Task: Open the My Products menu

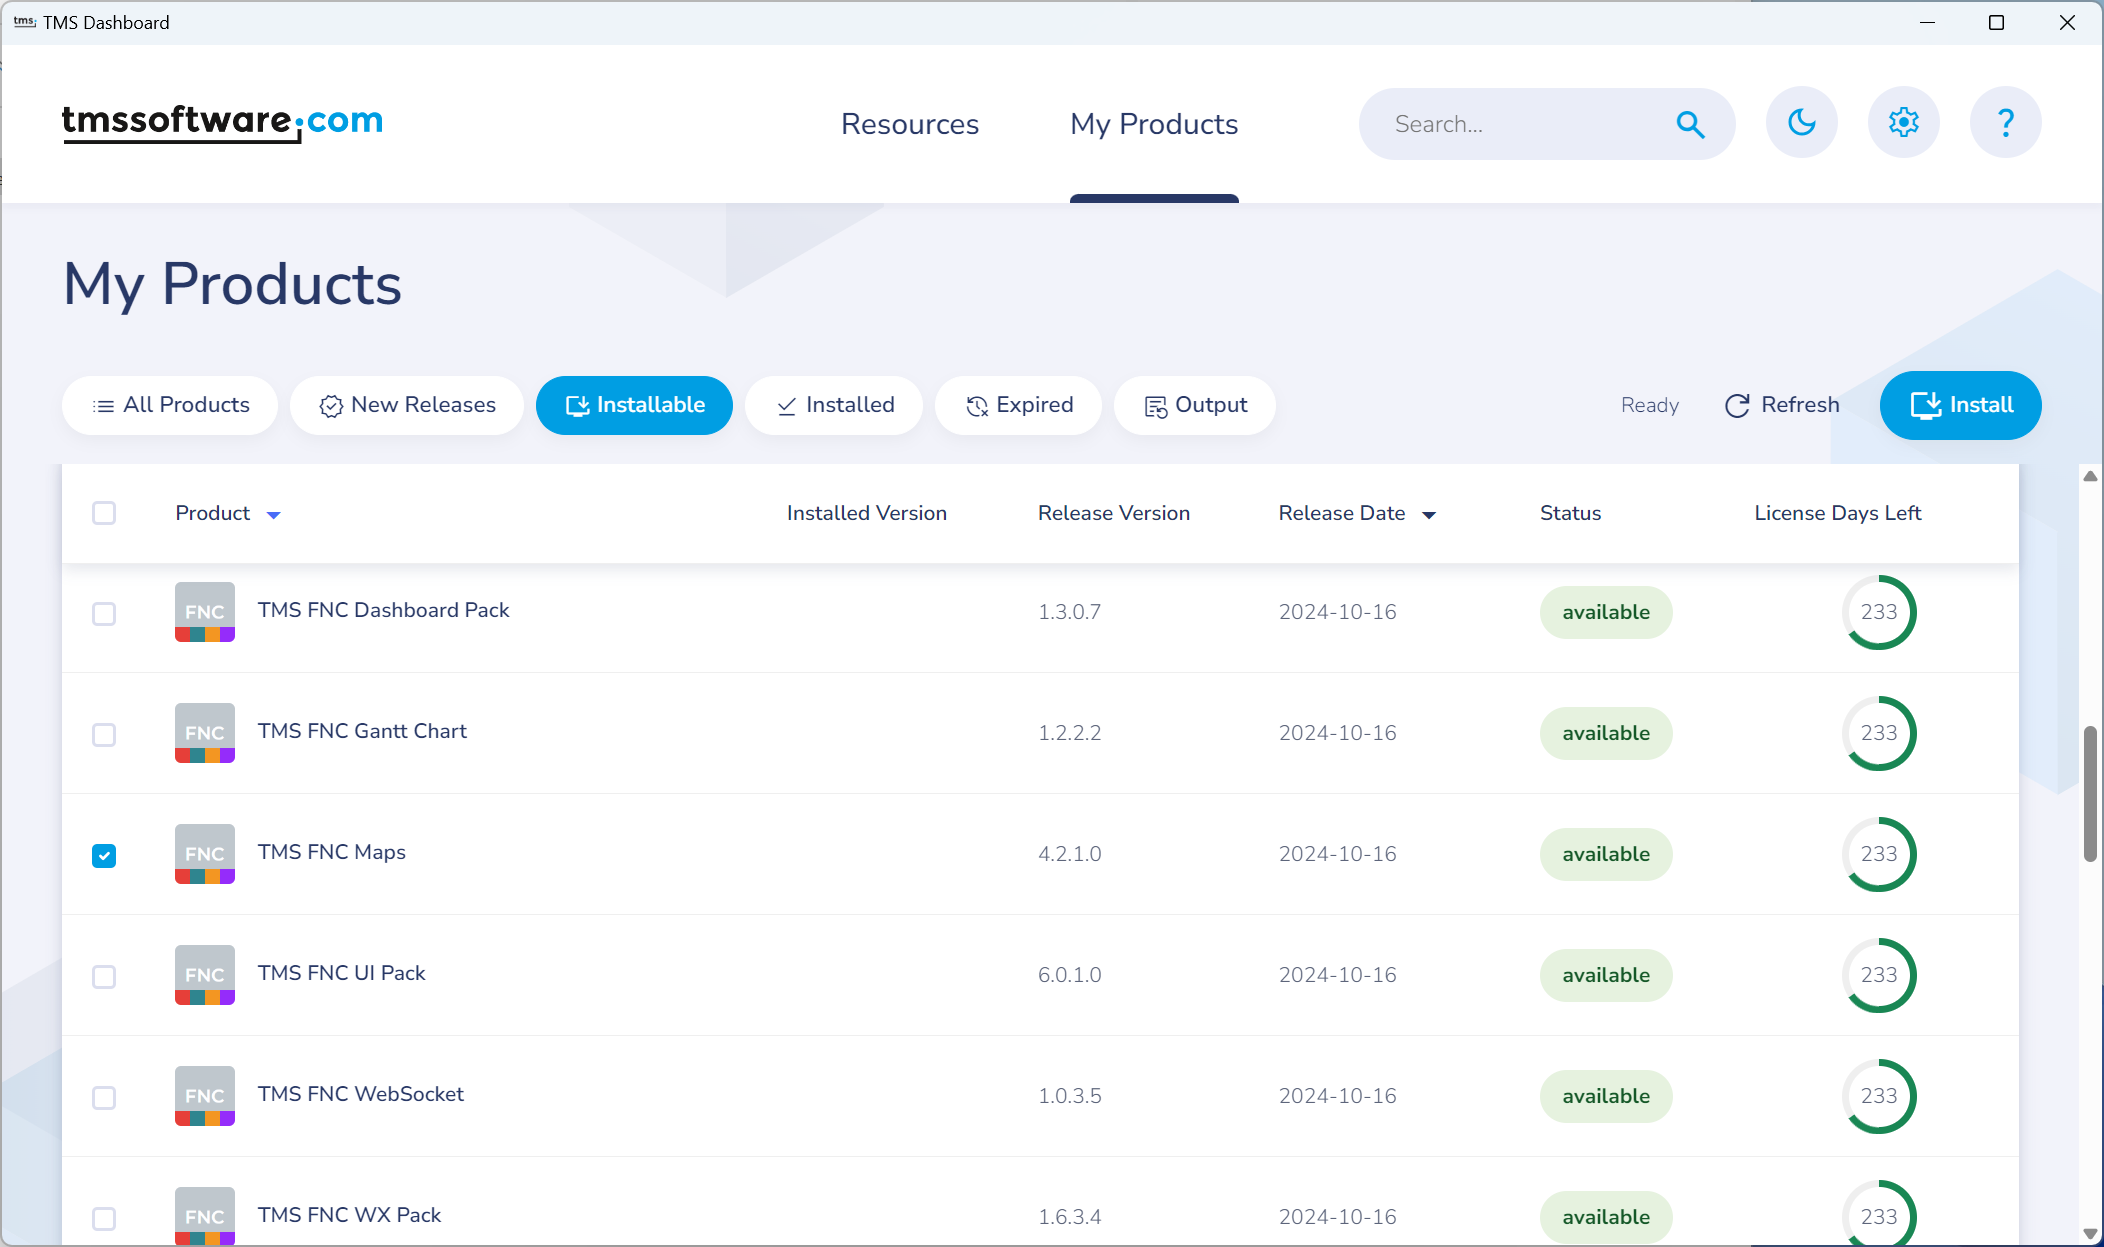Action: pos(1154,124)
